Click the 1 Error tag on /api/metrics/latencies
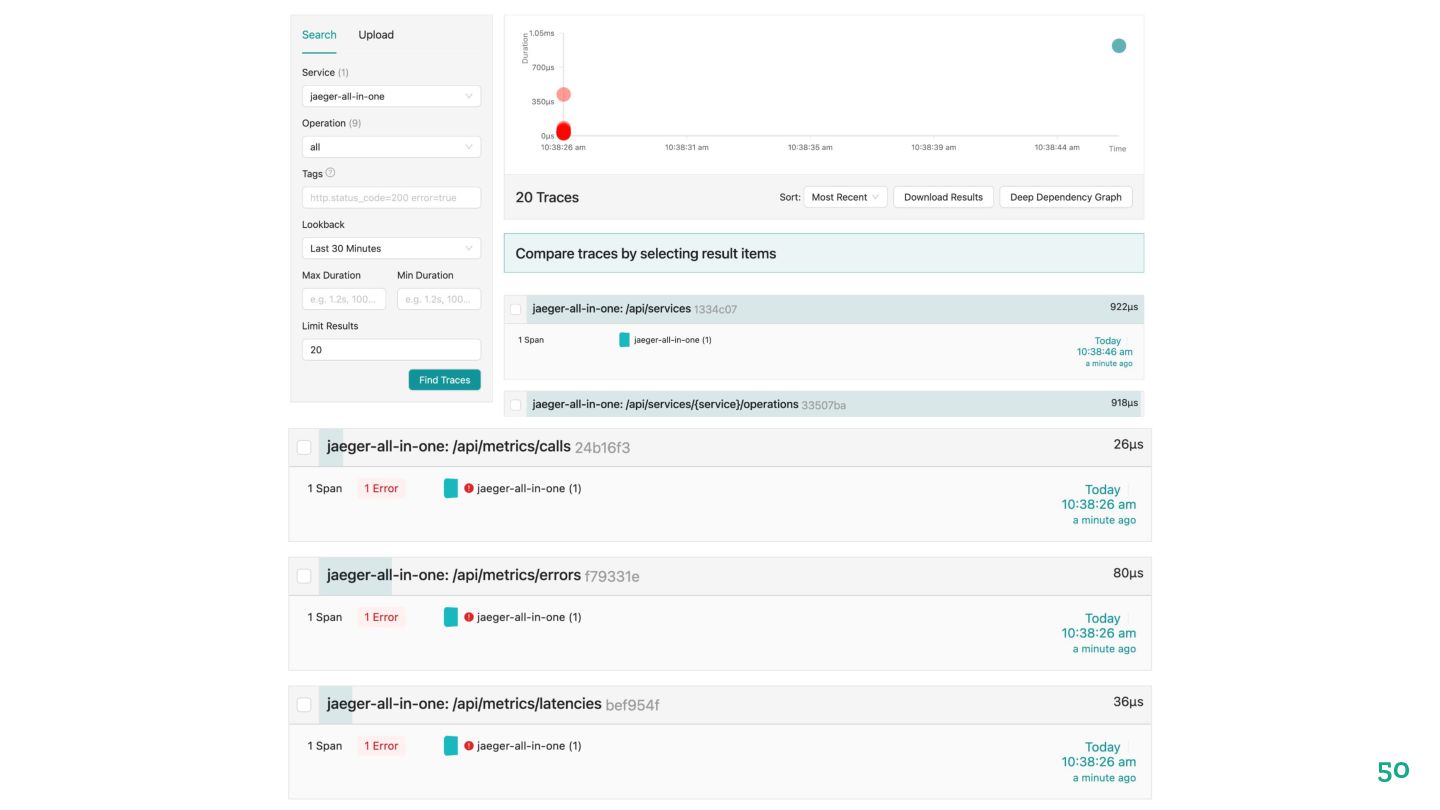The width and height of the screenshot is (1440, 810). 381,746
